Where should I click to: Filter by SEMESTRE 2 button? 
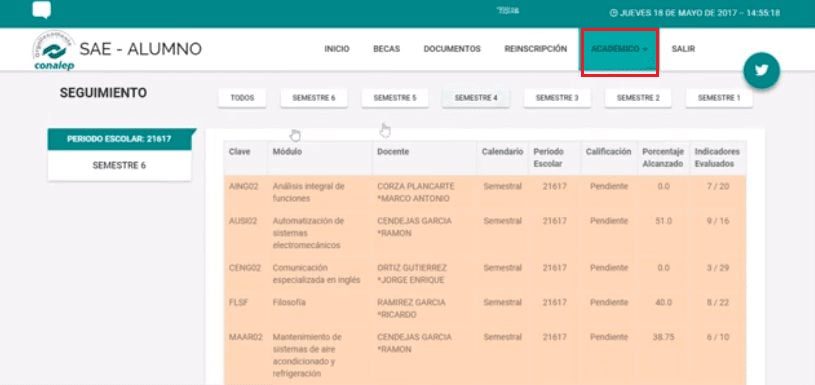pyautogui.click(x=638, y=98)
